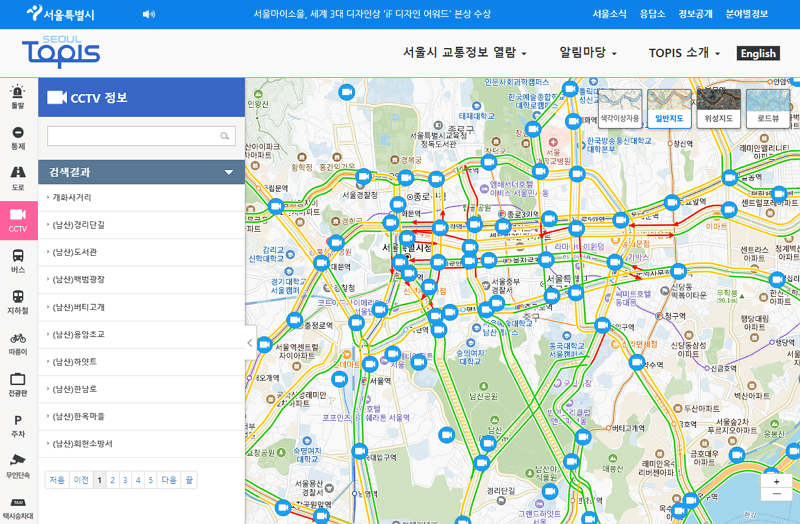Image resolution: width=800 pixels, height=524 pixels.
Task: Click the iF 디자인 어워드 news headline
Action: click(372, 14)
